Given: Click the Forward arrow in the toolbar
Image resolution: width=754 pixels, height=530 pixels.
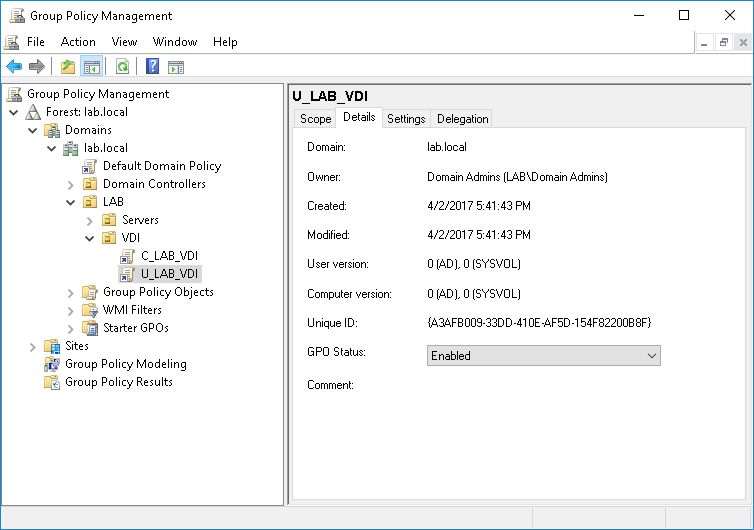Looking at the screenshot, I should click(x=37, y=67).
